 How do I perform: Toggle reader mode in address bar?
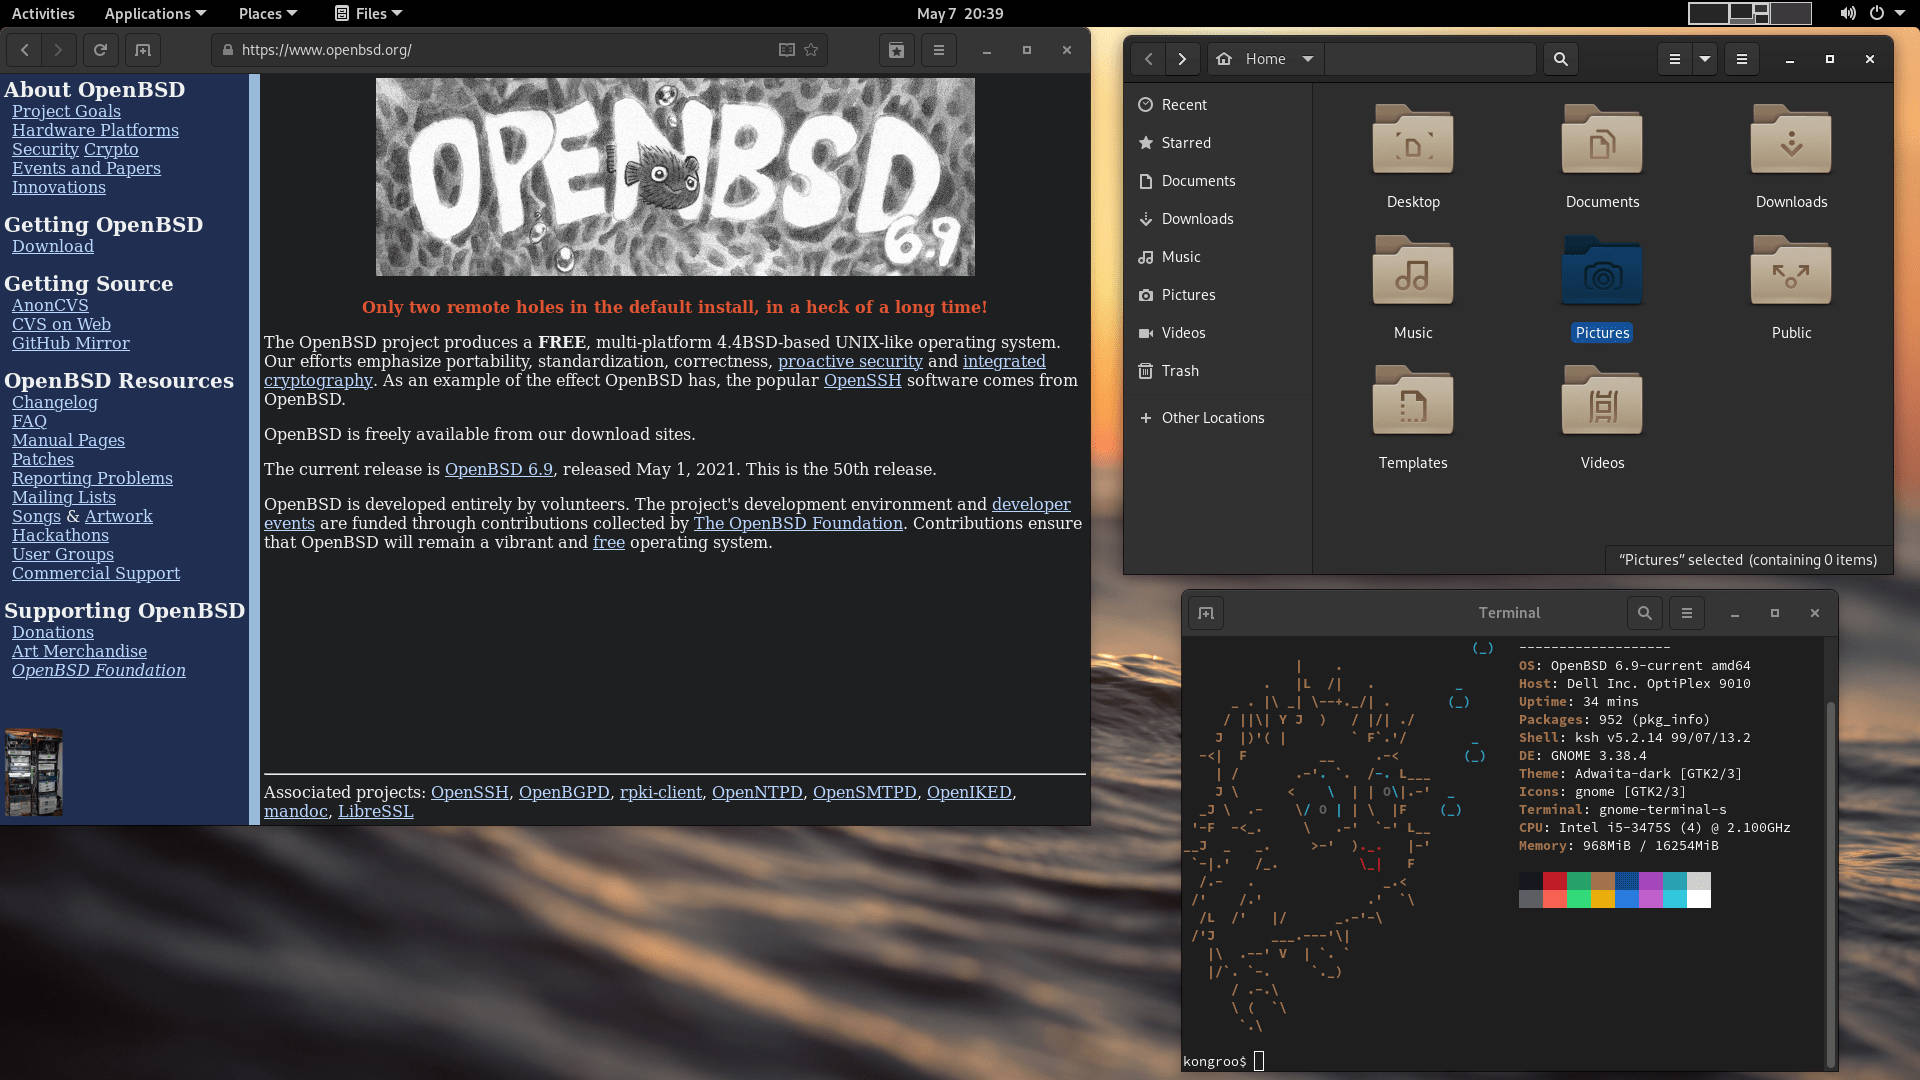click(x=787, y=50)
